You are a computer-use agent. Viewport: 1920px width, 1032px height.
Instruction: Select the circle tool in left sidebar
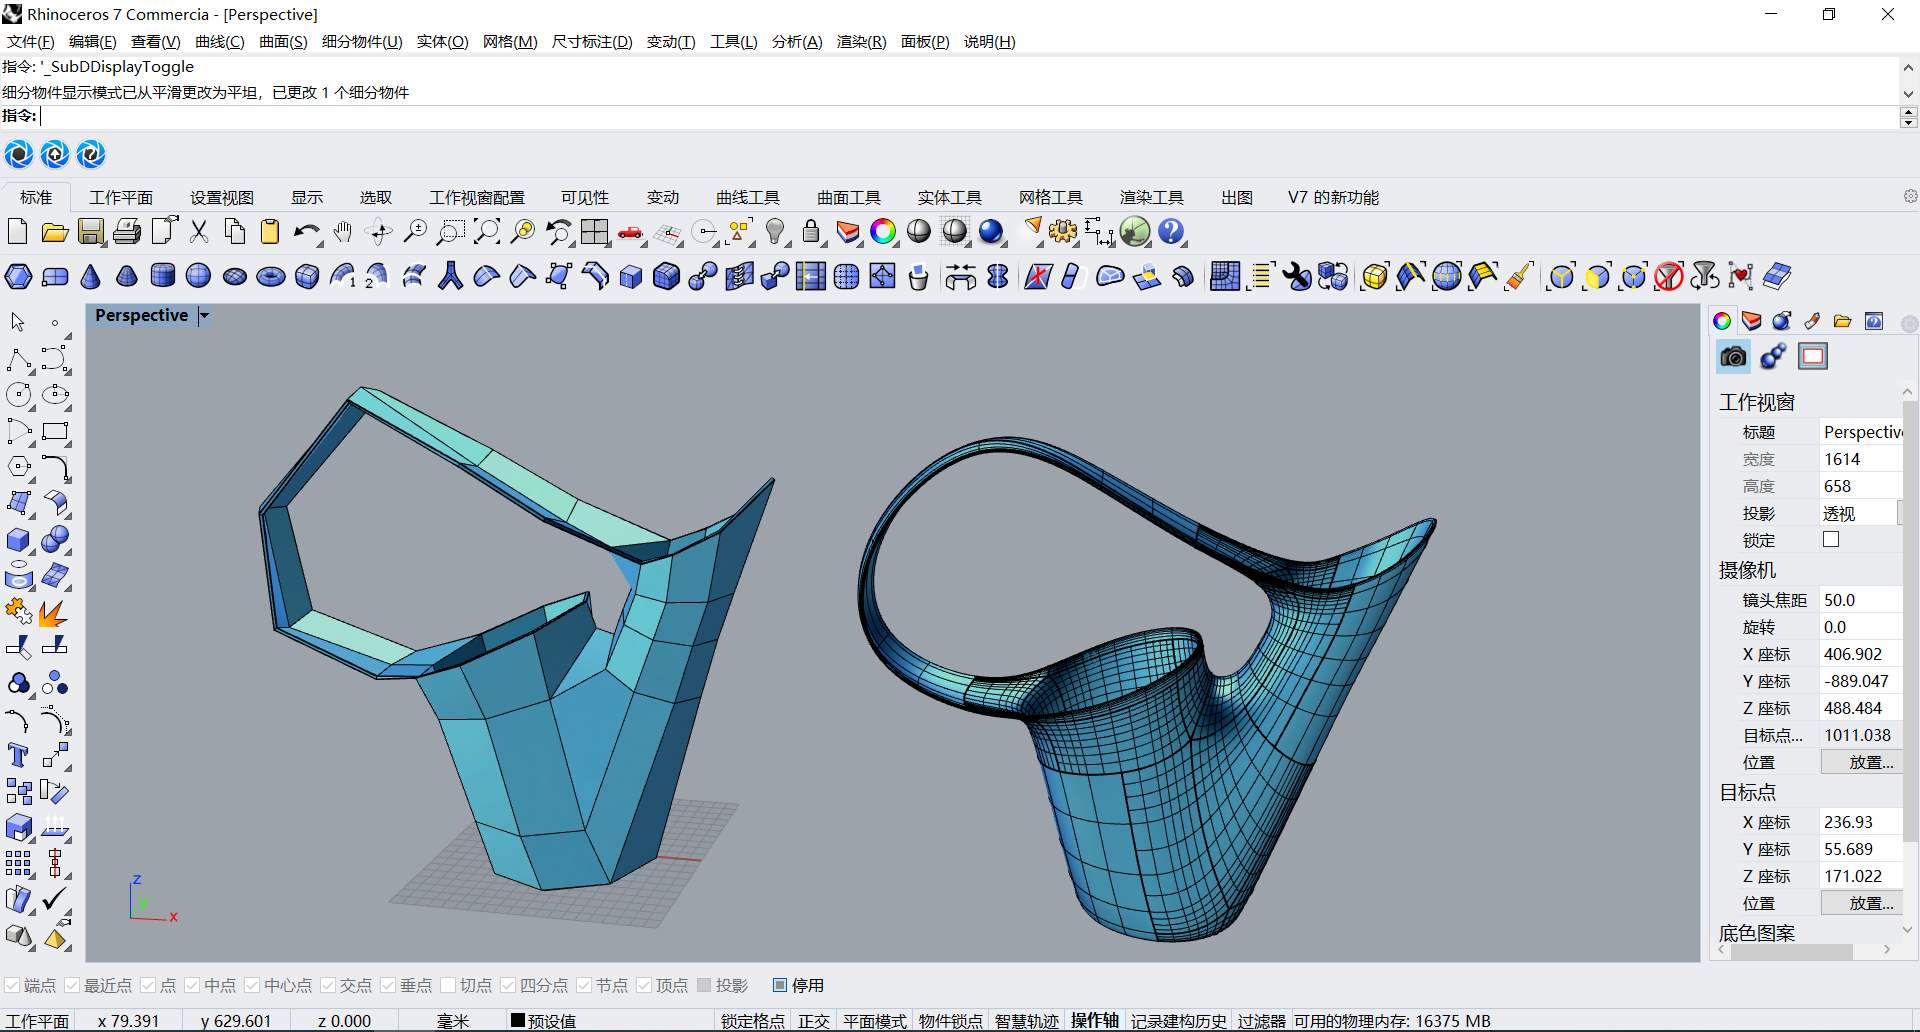pos(18,395)
